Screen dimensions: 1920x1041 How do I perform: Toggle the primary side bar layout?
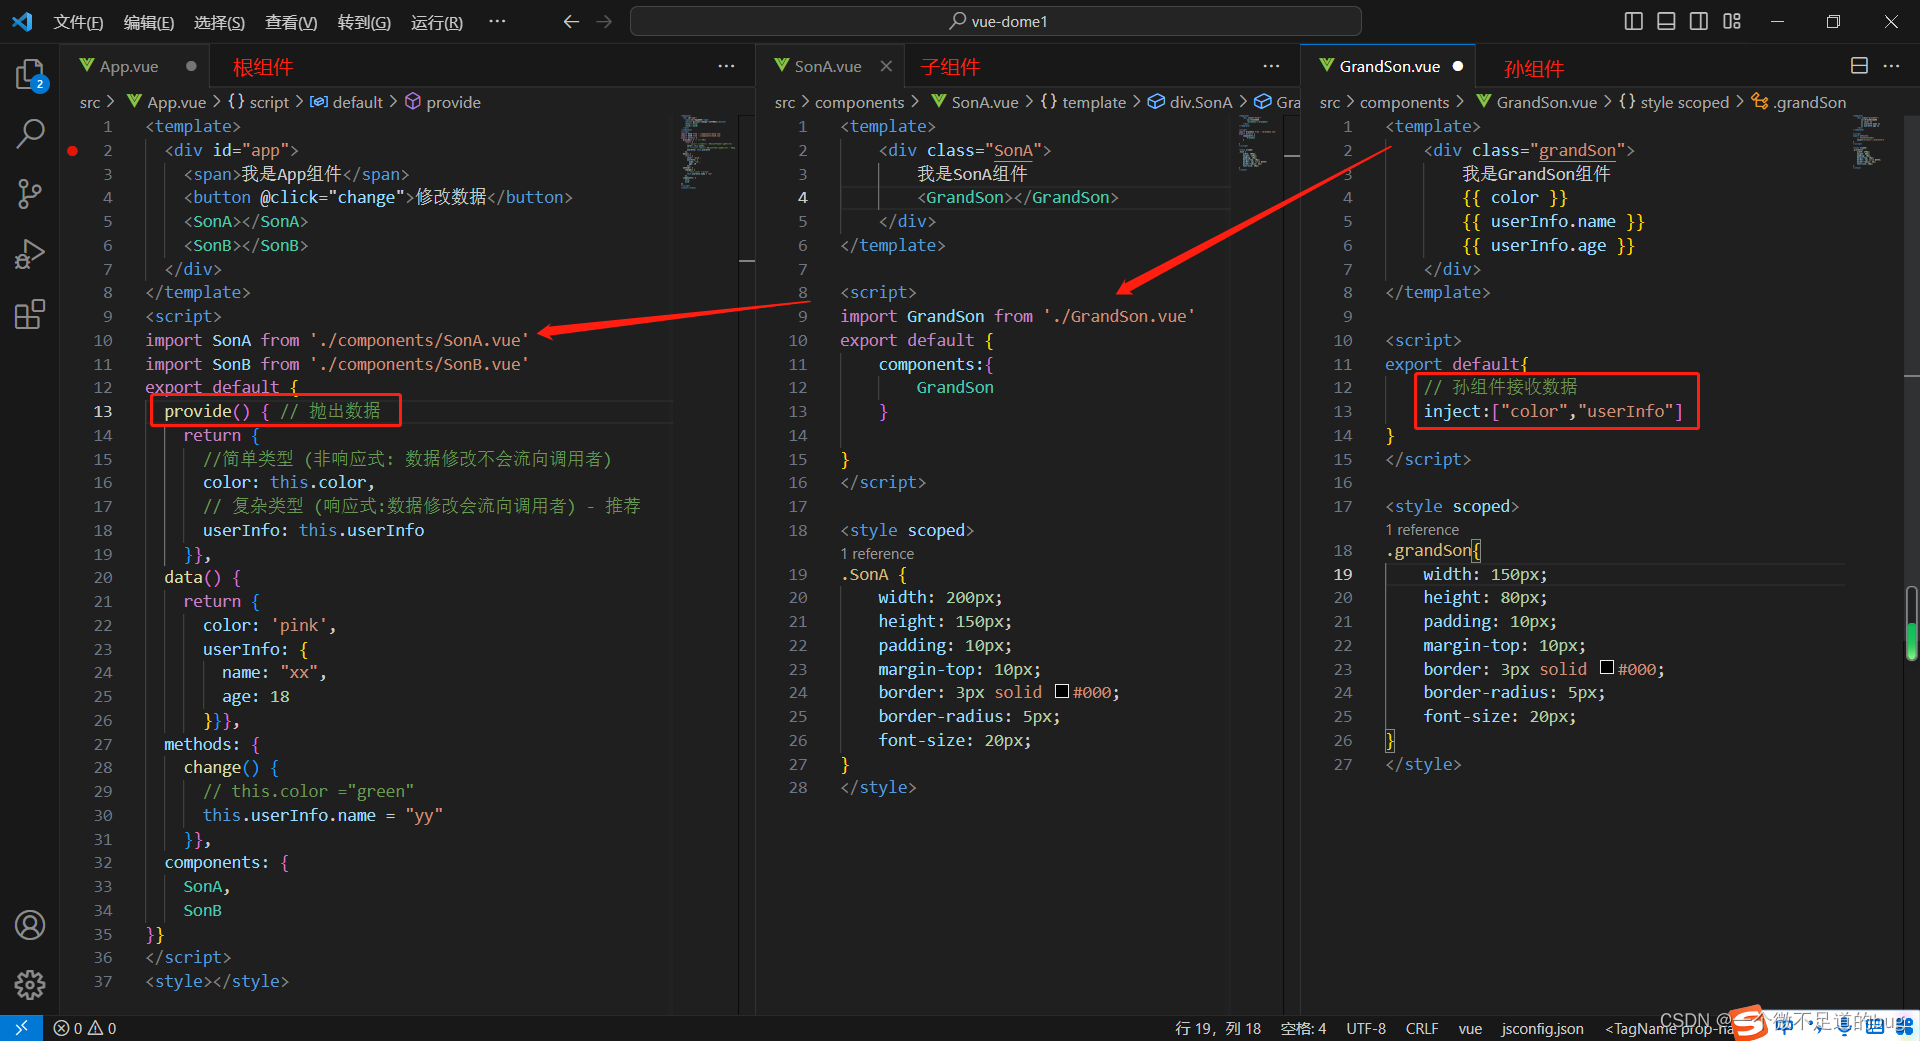tap(1633, 21)
